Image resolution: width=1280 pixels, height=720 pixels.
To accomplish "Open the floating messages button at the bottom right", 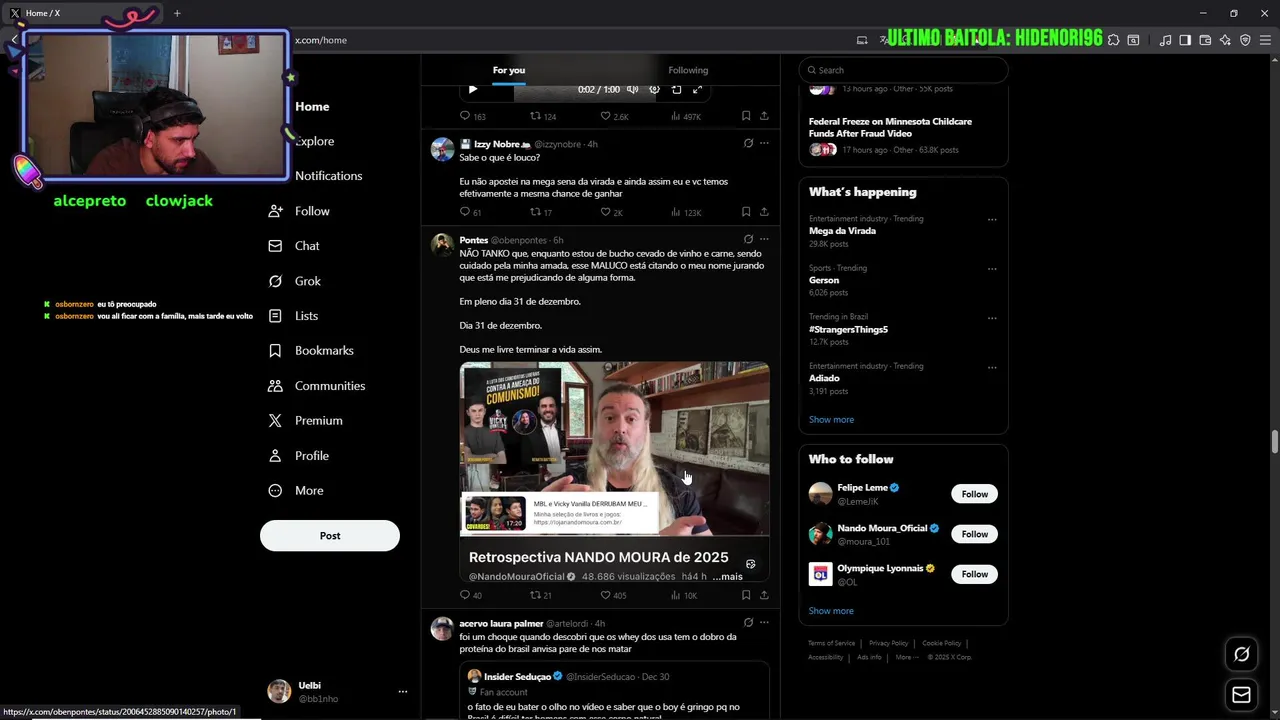I will tap(1241, 695).
